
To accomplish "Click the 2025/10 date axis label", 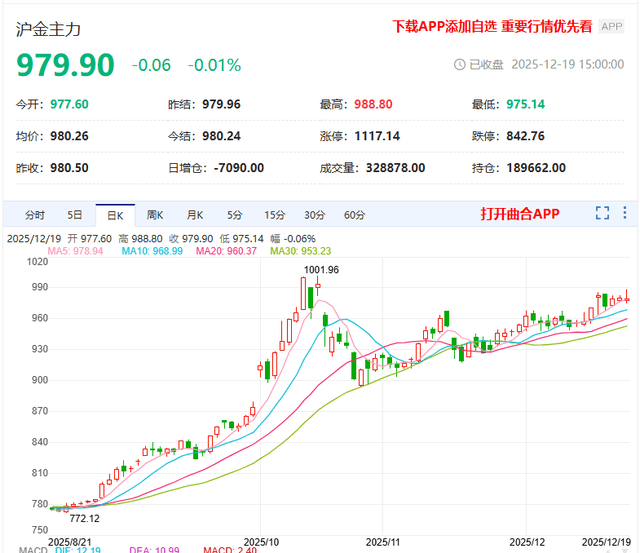I will pyautogui.click(x=261, y=542).
